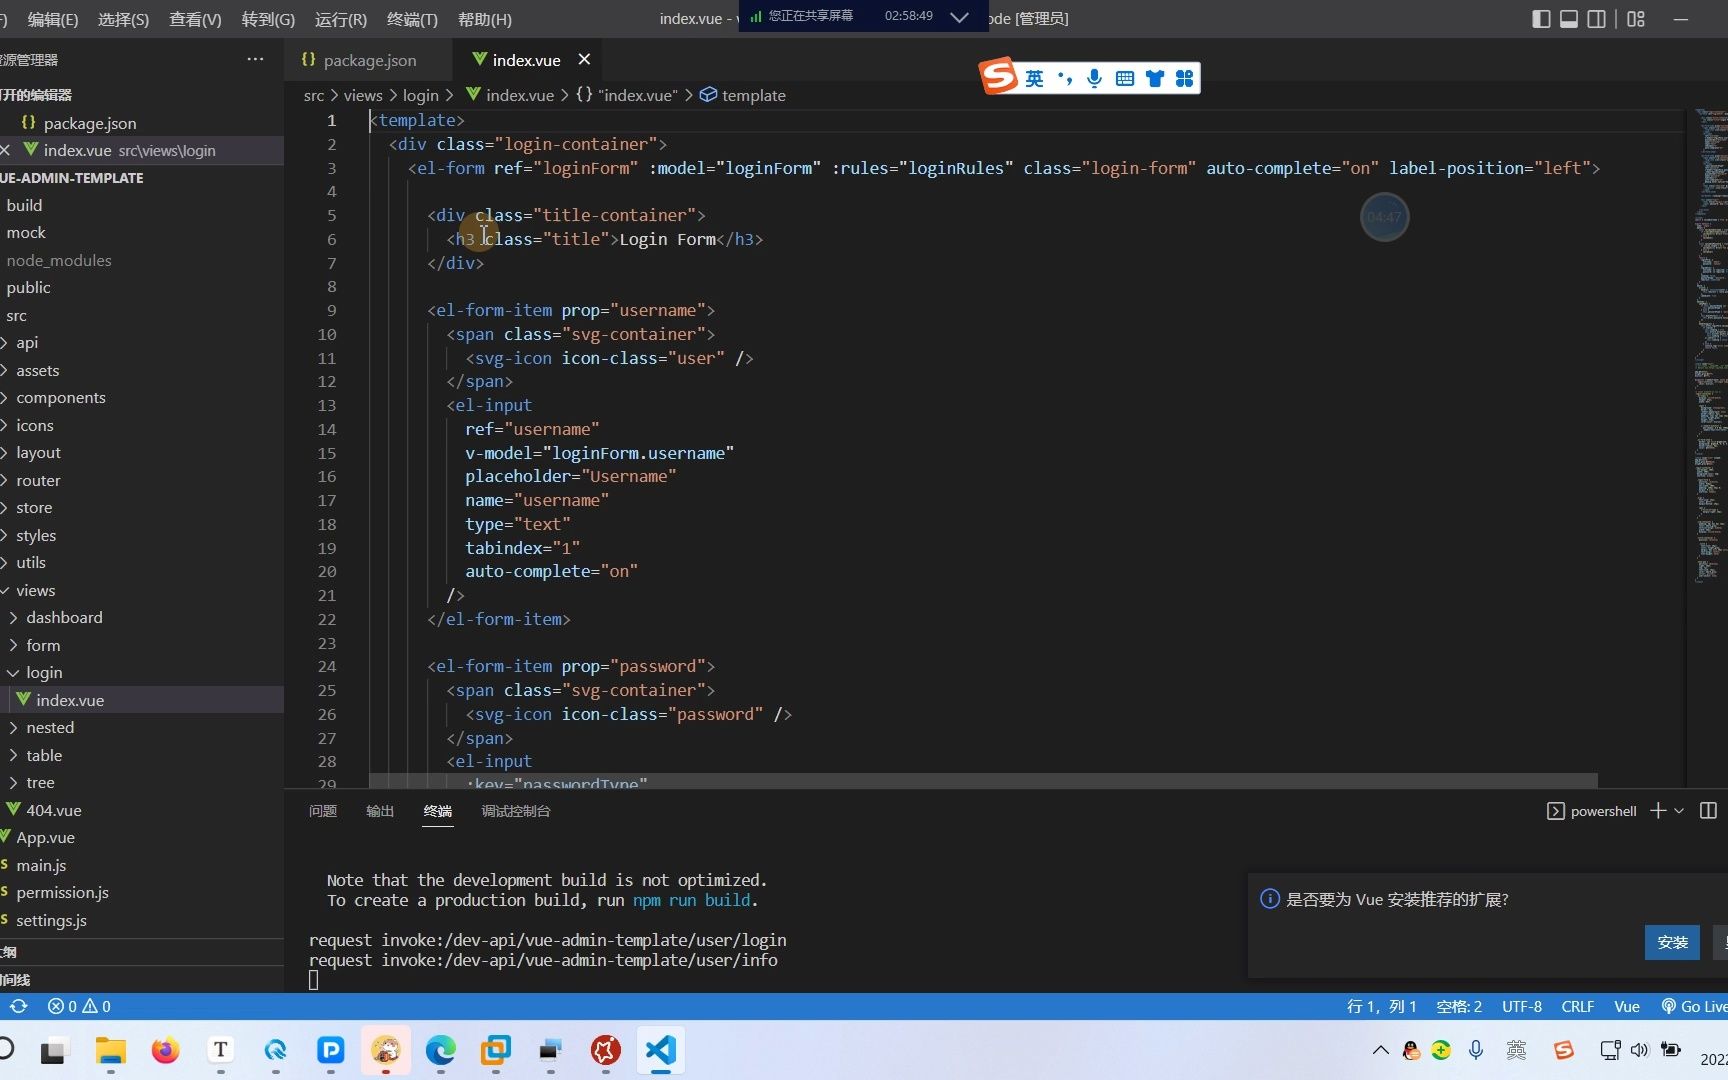This screenshot has height=1080, width=1728.
Task: Open a new terminal with the plus icon
Action: [x=1658, y=811]
